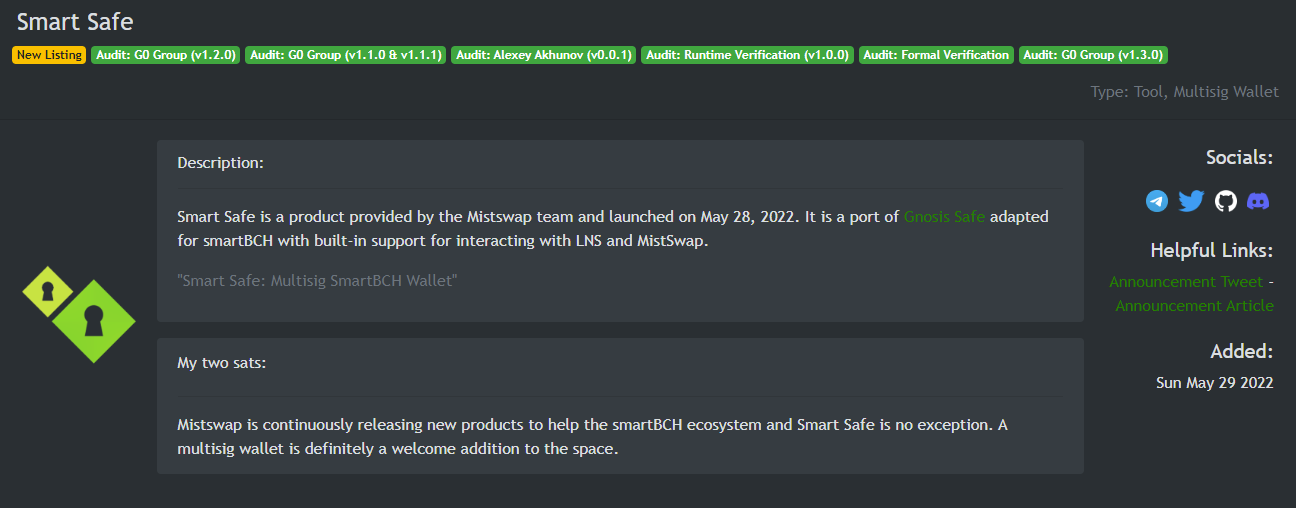Screen dimensions: 1296x508
Task: Open Audit: G0 Group (v1.2.0) badge
Action: point(166,55)
